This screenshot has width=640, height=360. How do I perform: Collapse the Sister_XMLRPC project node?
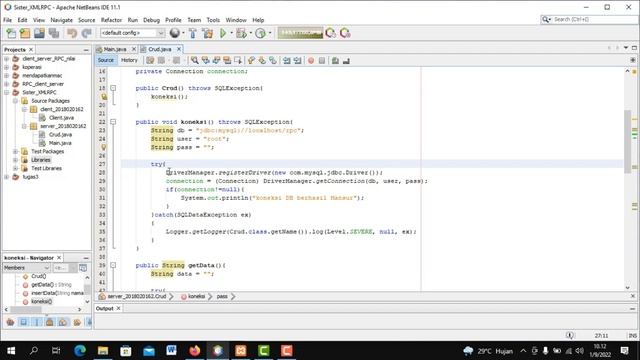[x=6, y=92]
